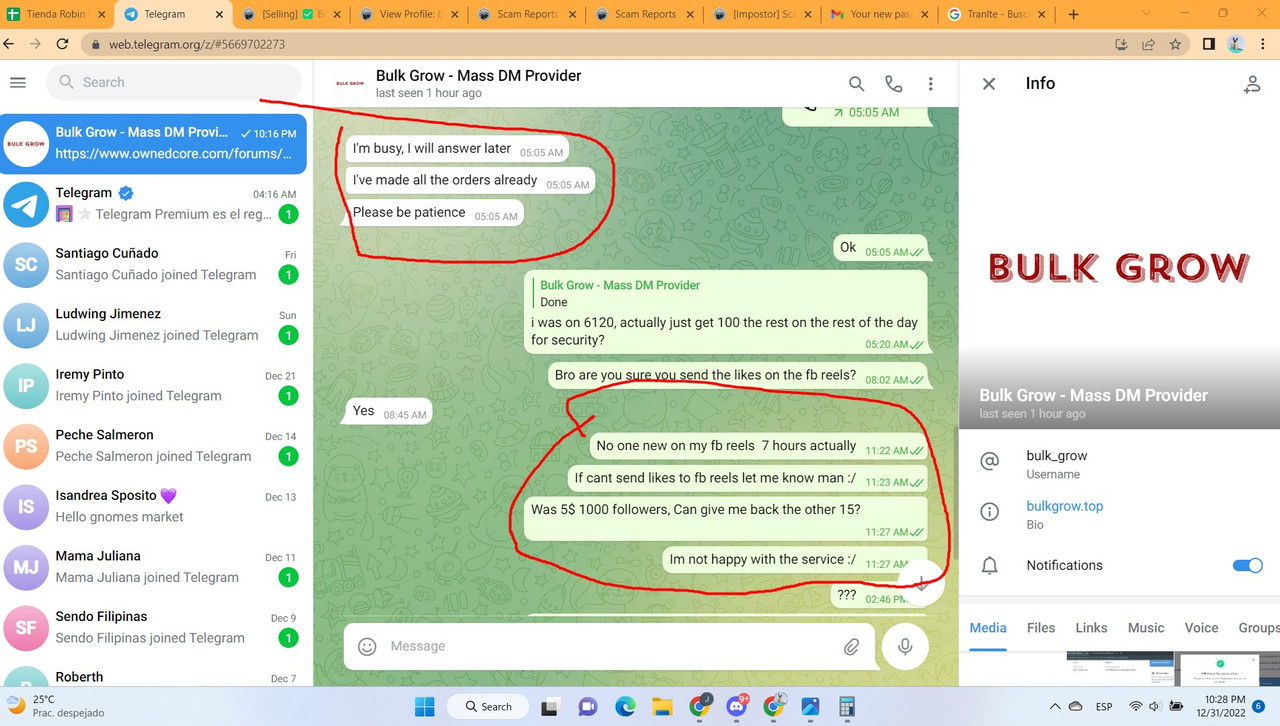Screen dimensions: 1280x726
Task: Open the emoji picker in message box
Action: point(367,646)
